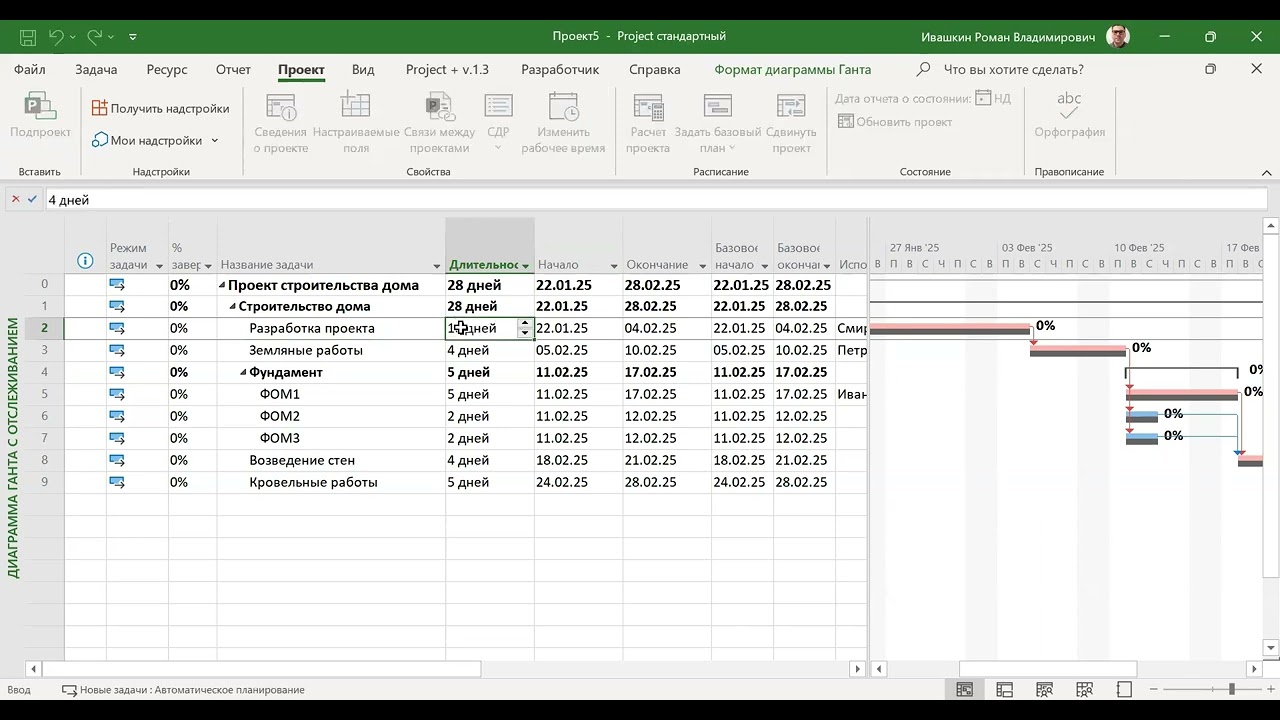Open Настраиваемые поля
Image resolution: width=1280 pixels, height=720 pixels.
pyautogui.click(x=356, y=124)
